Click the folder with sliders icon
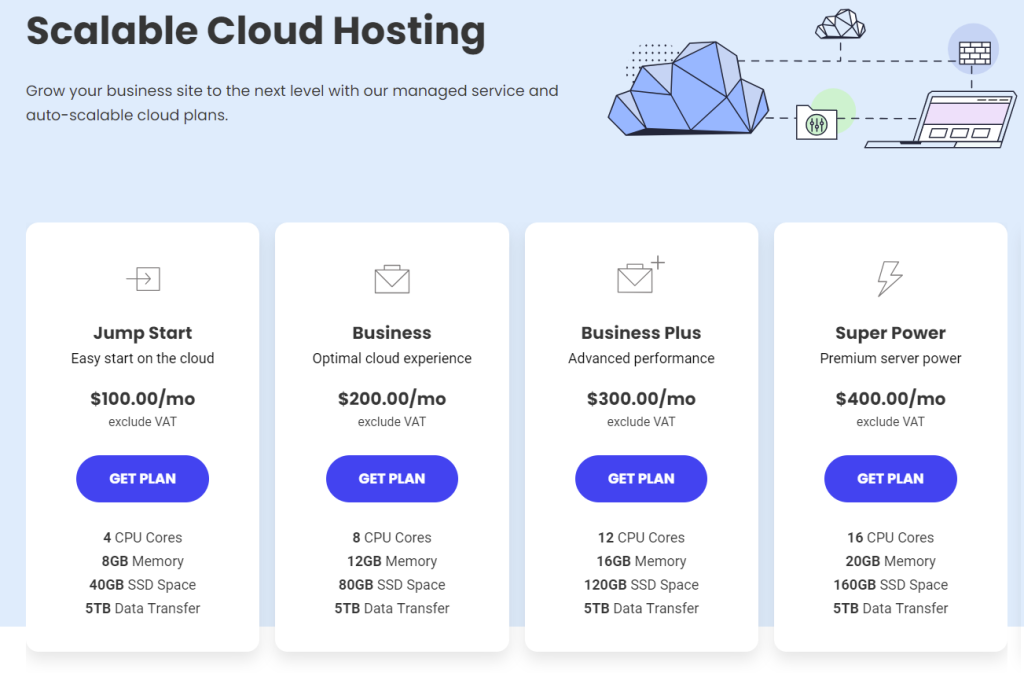1024x673 pixels. click(x=816, y=123)
